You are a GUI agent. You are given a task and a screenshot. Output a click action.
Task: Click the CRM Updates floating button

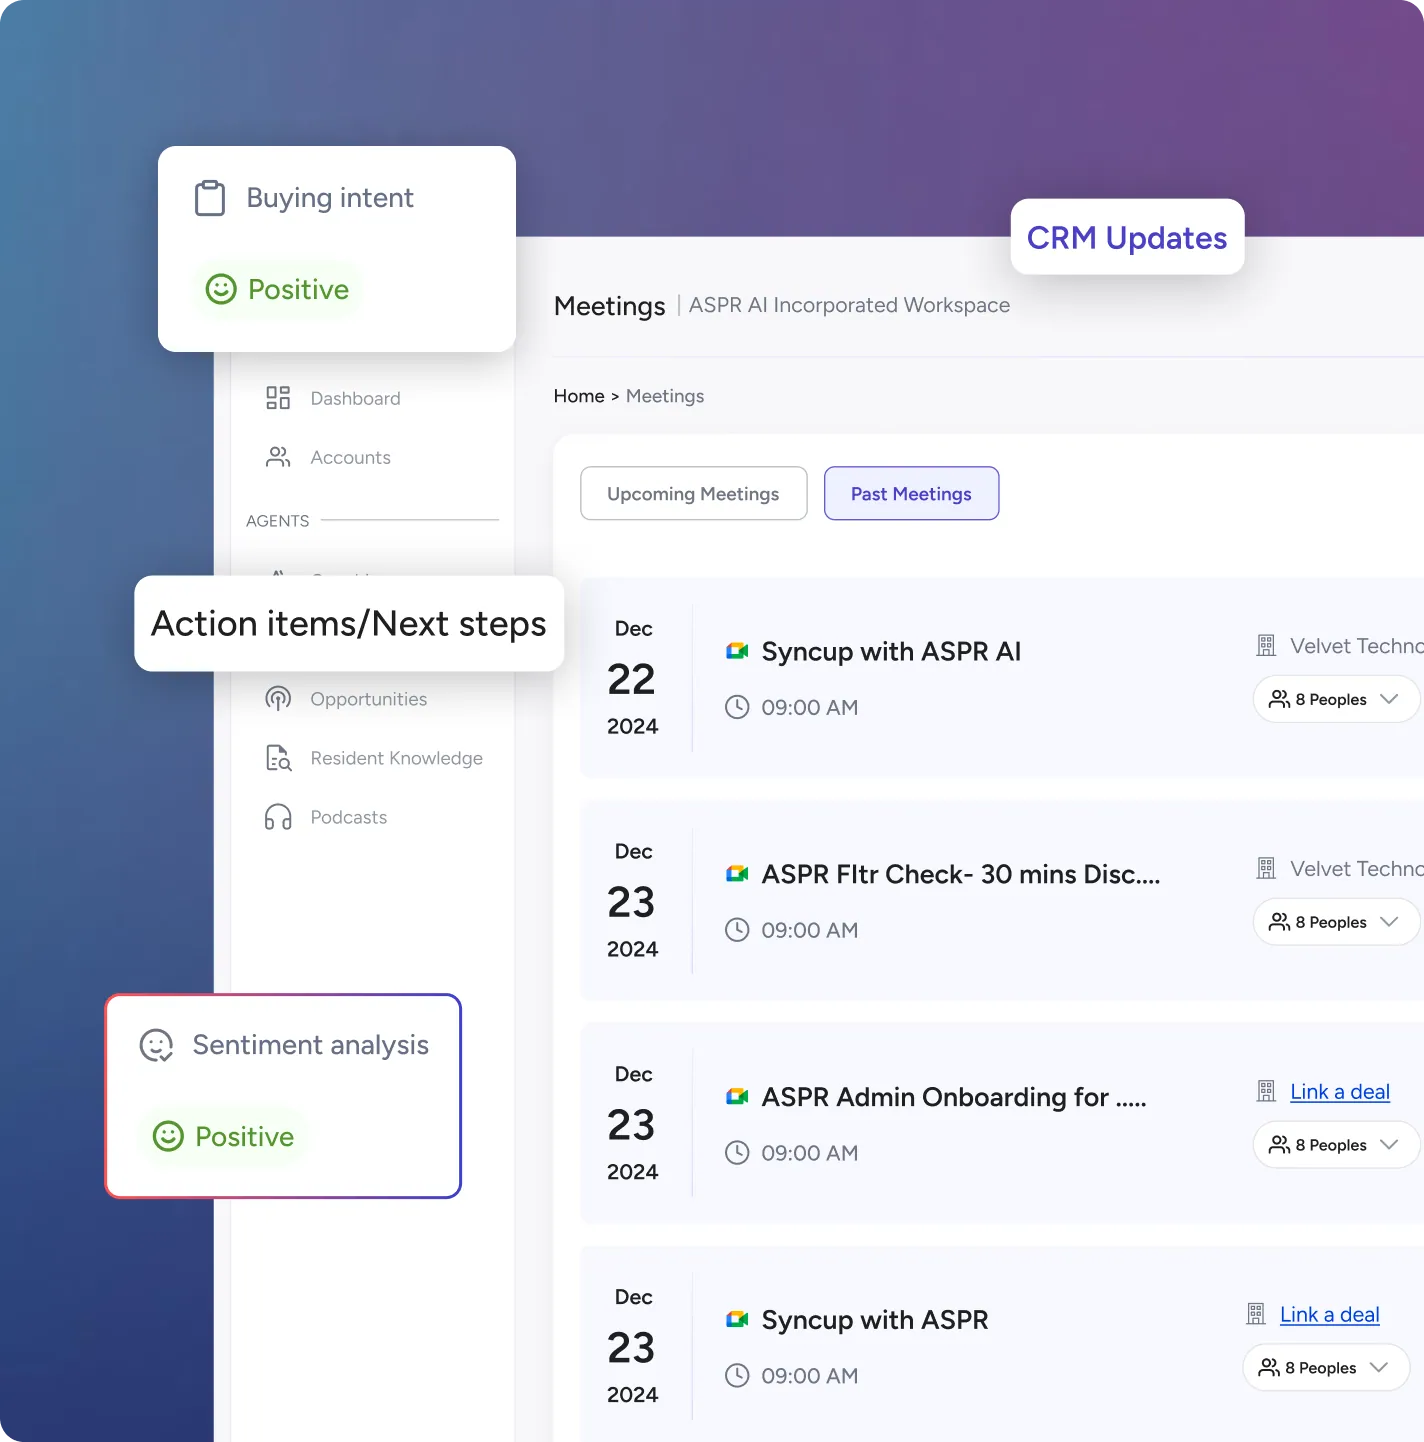point(1127,237)
